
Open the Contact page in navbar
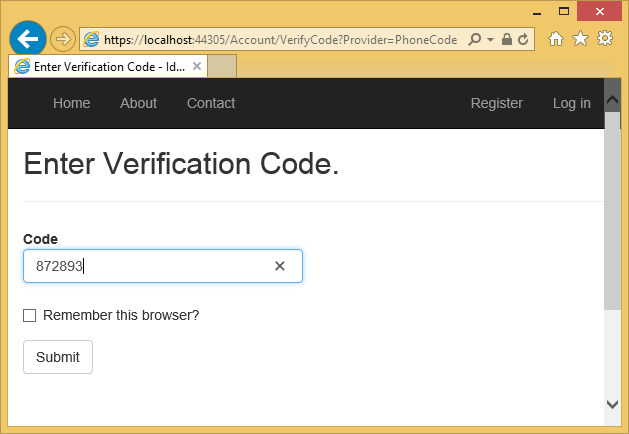[x=211, y=103]
